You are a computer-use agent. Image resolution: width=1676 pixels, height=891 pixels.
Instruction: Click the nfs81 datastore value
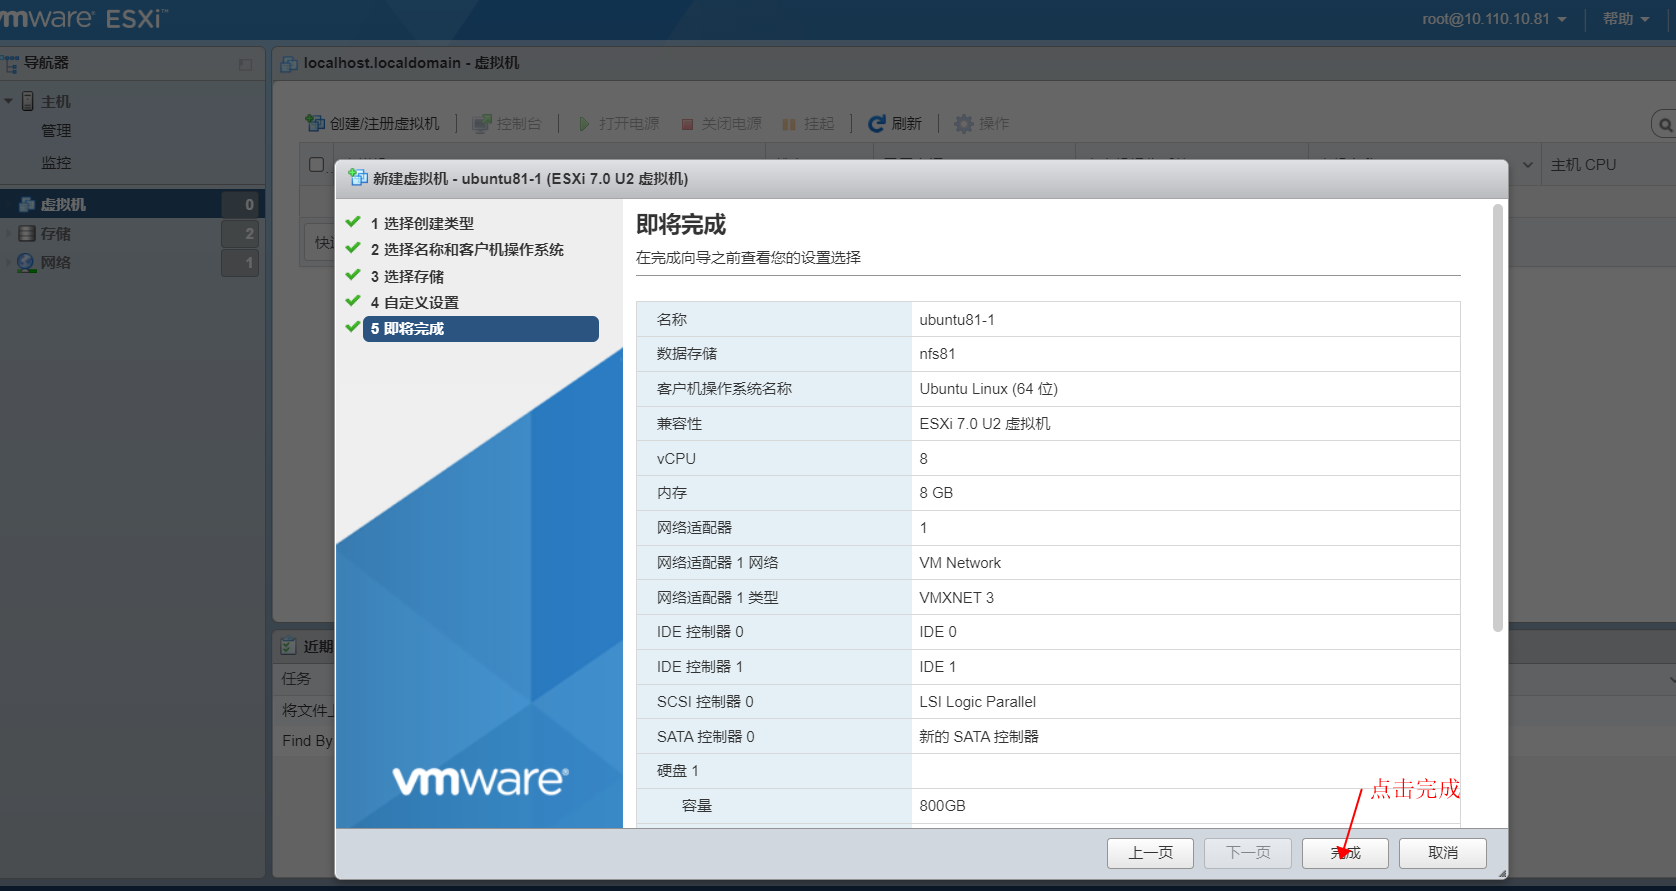[x=937, y=354]
